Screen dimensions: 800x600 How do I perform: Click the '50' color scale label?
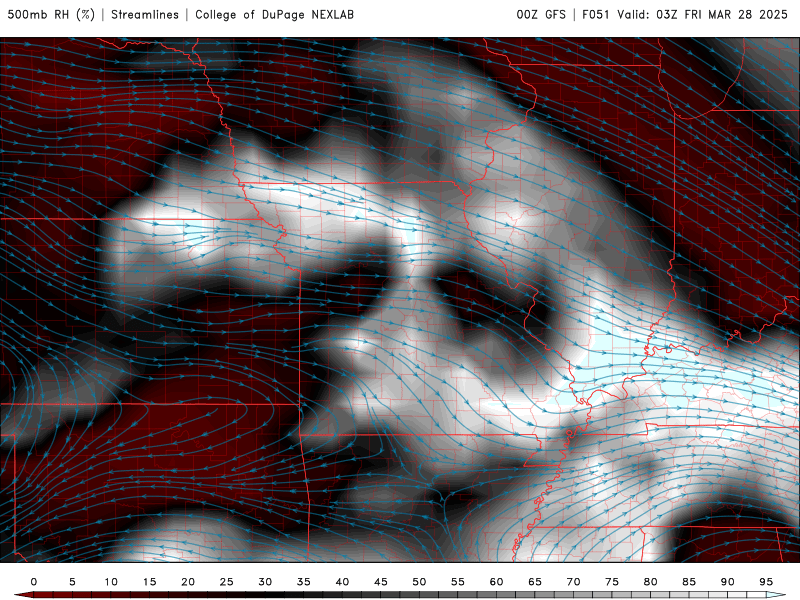point(419,582)
